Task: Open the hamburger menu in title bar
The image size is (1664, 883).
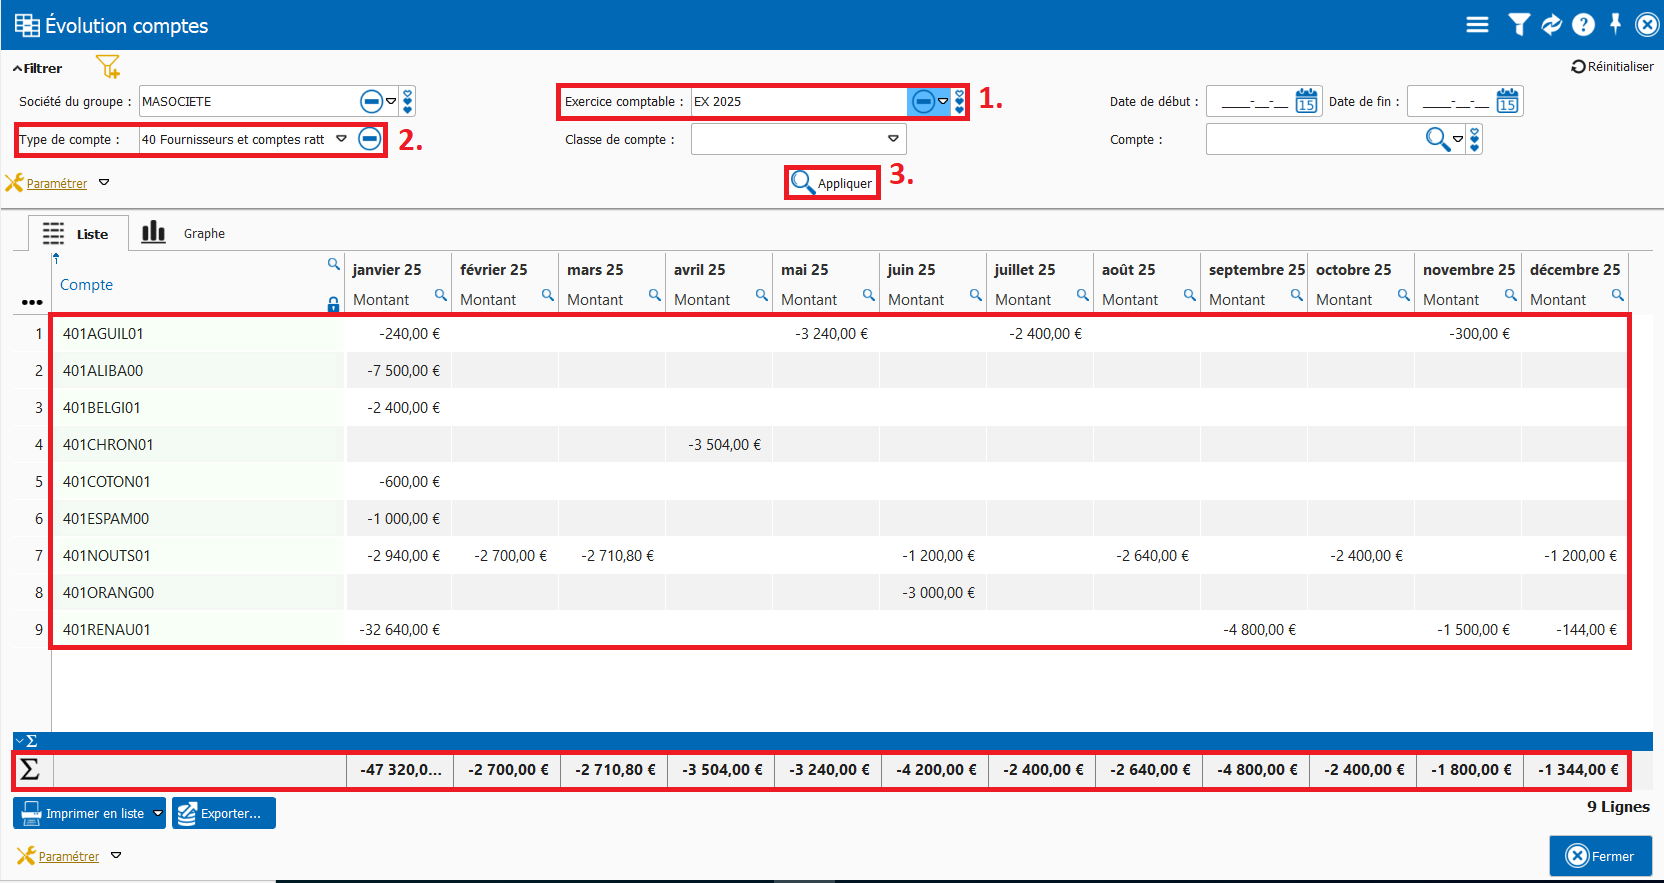Action: (1477, 25)
